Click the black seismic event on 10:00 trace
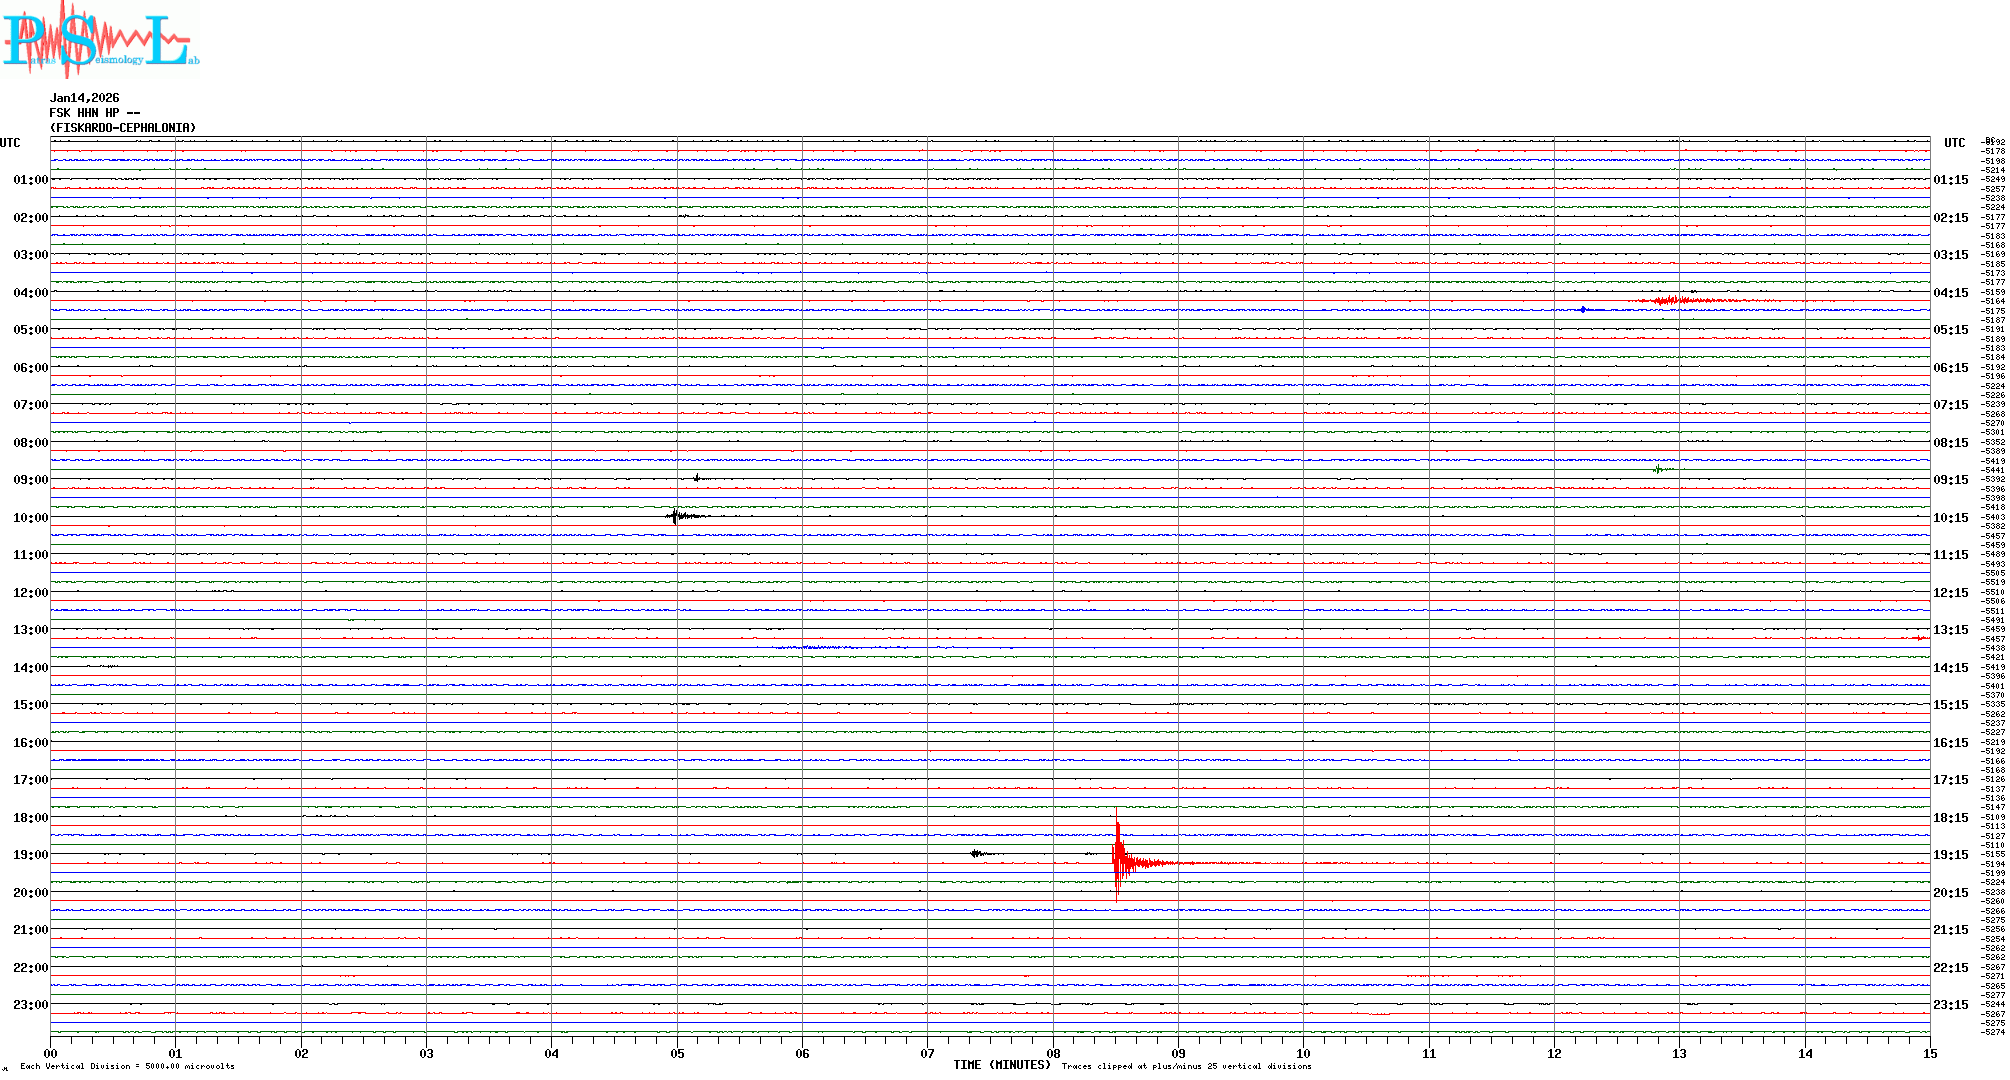 pos(677,516)
